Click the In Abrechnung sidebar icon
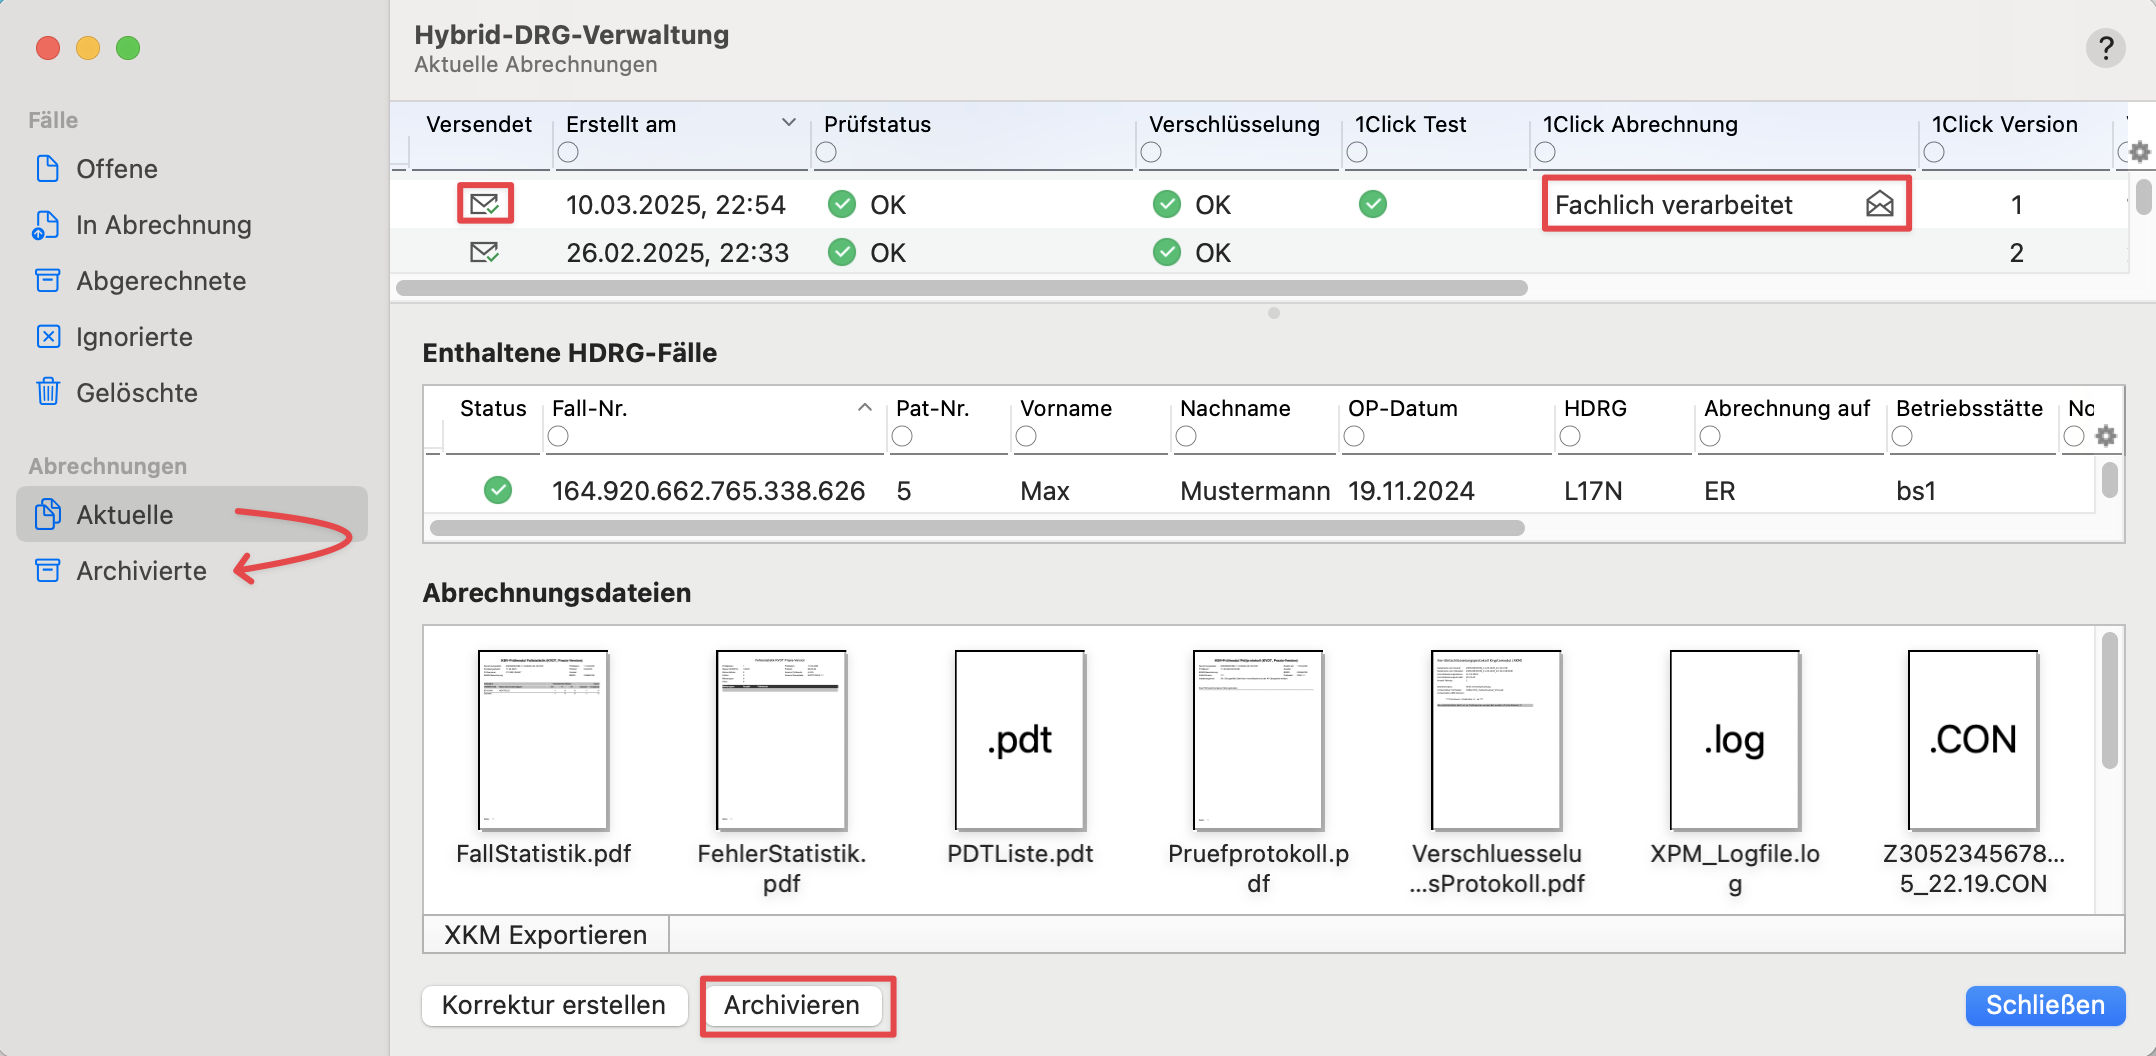 (x=46, y=225)
